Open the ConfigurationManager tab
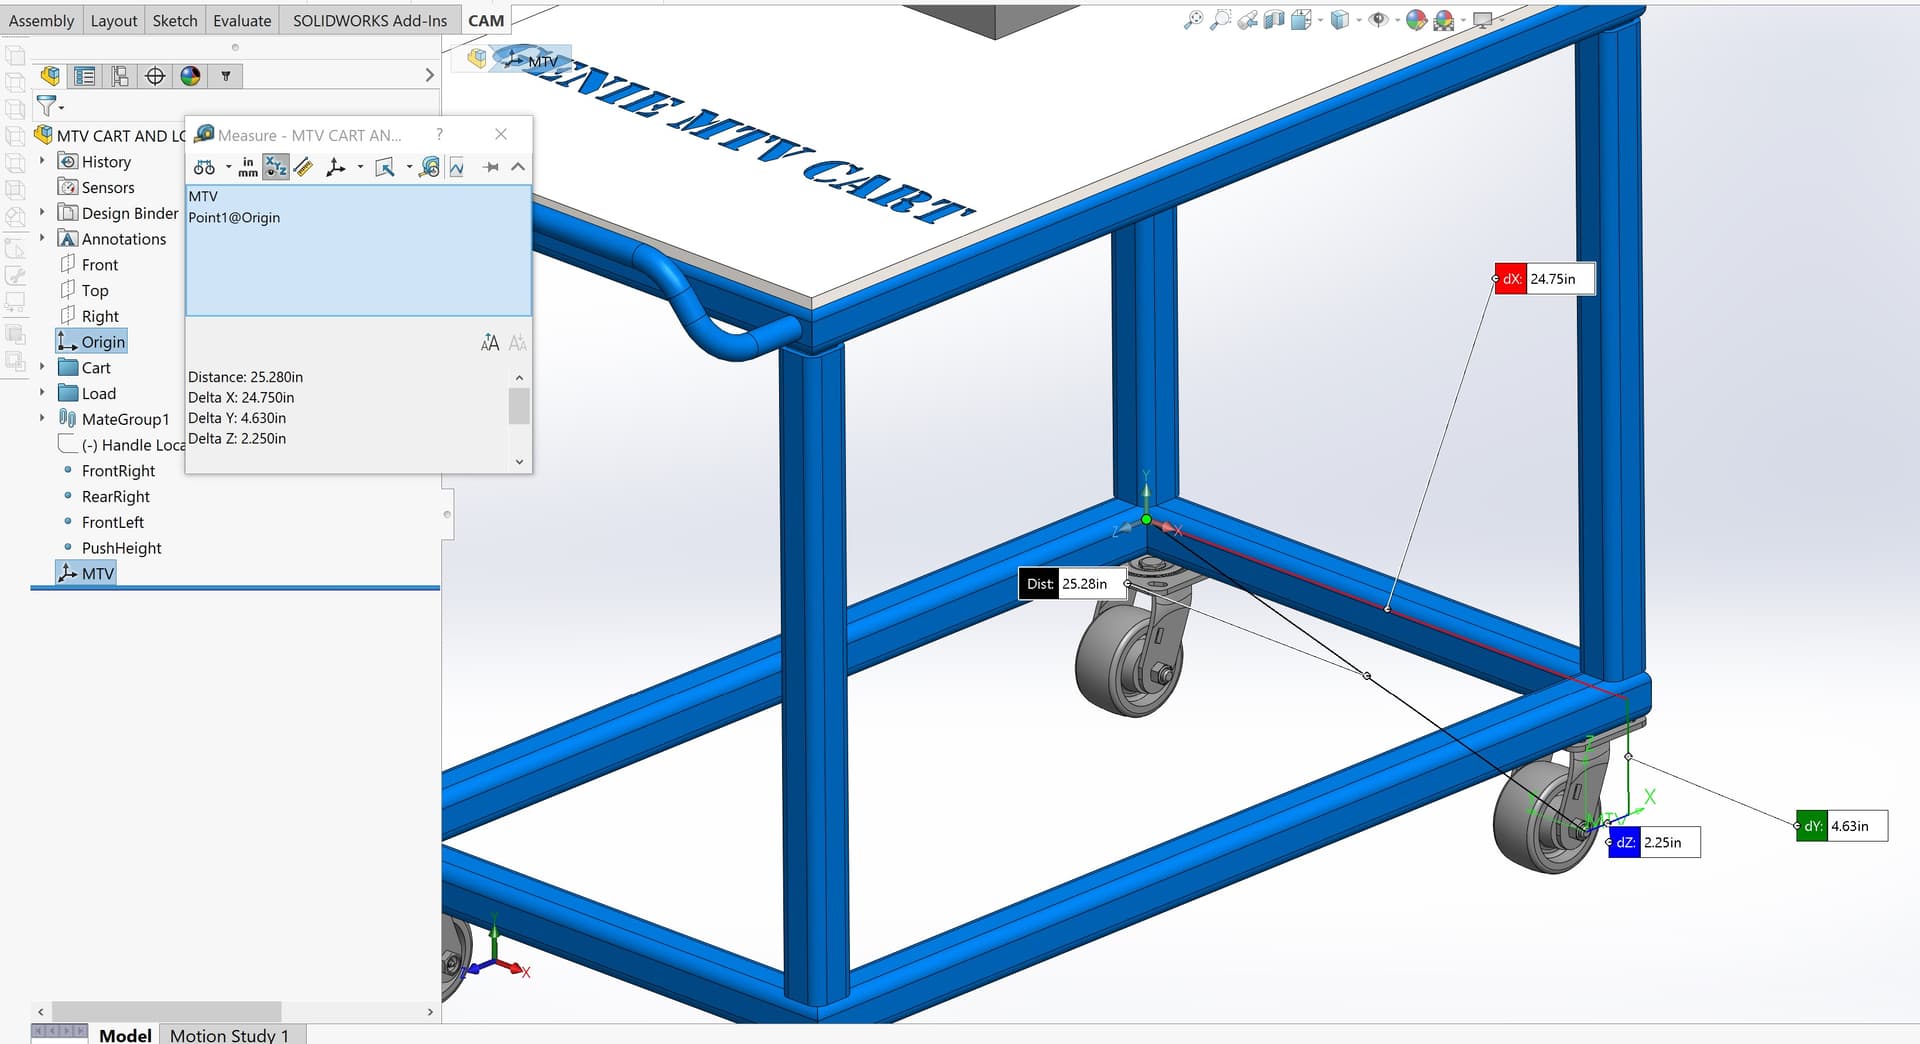This screenshot has height=1044, width=1920. point(120,76)
